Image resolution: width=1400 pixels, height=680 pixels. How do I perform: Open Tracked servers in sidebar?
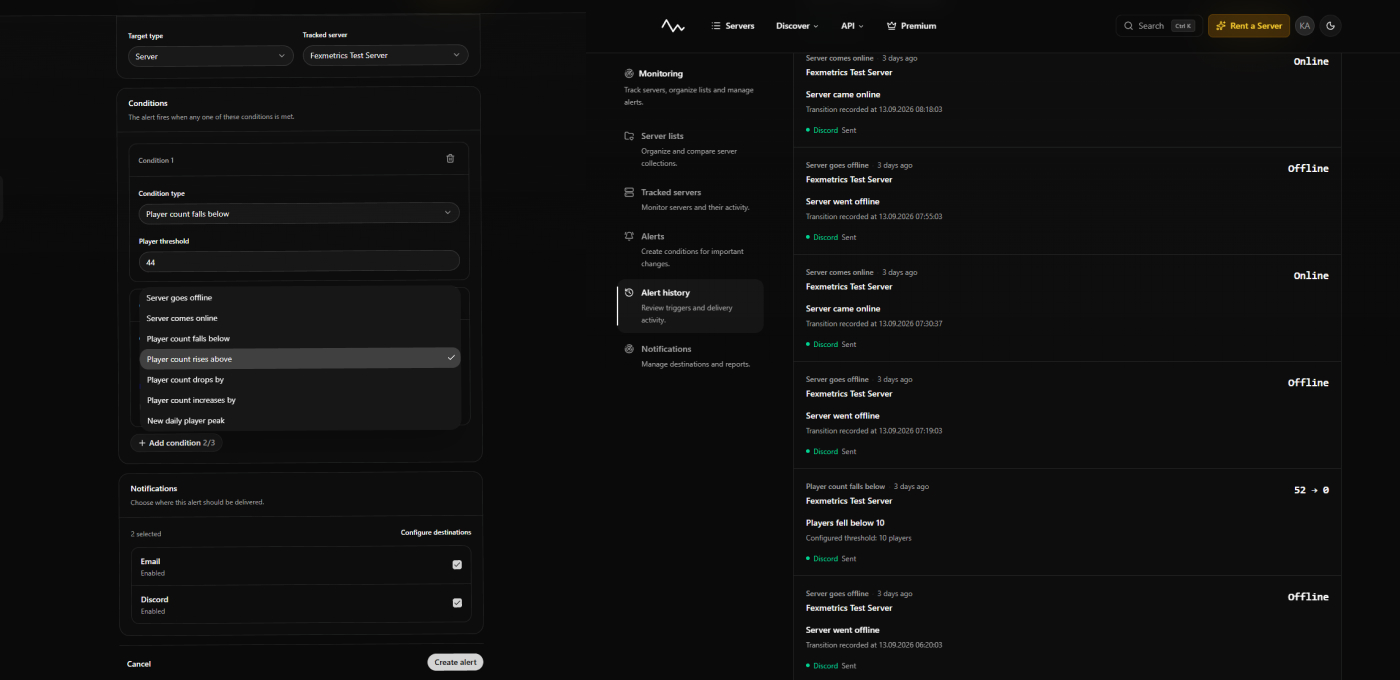coord(690,199)
